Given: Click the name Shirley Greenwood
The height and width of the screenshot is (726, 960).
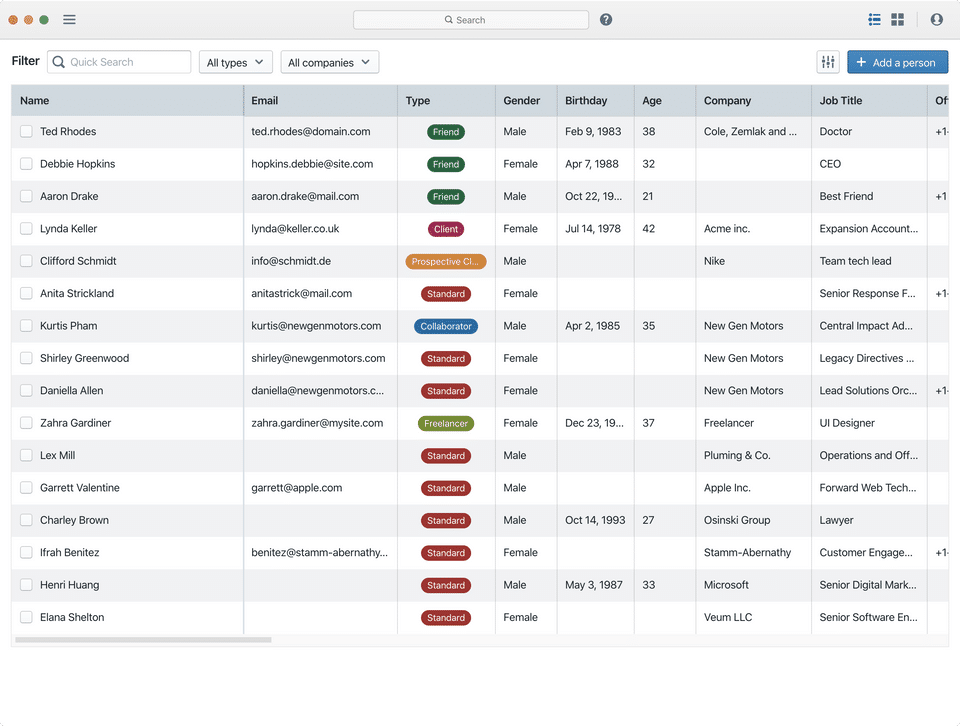Looking at the screenshot, I should tap(84, 358).
